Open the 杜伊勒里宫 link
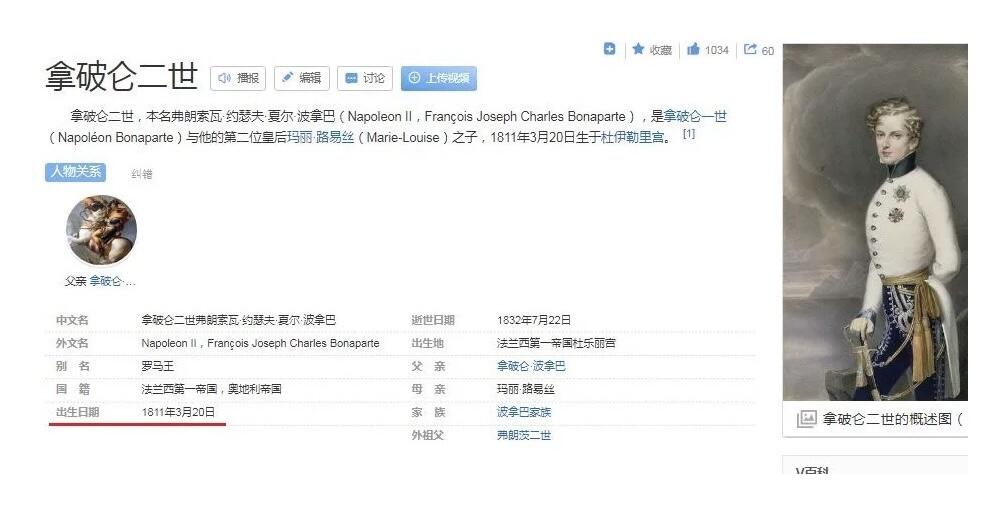Viewport: 1000px width, 518px height. coord(633,137)
